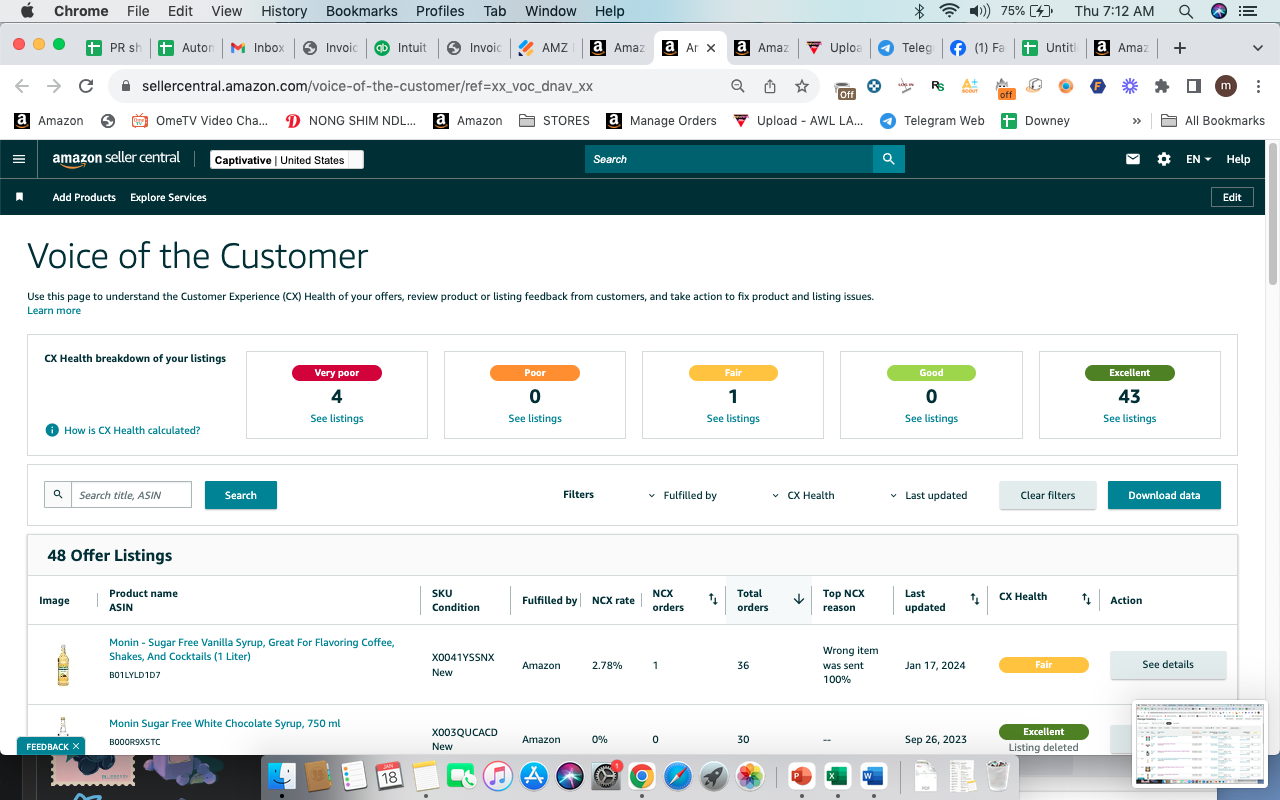
Task: Open the Learn more link
Action: tap(54, 311)
